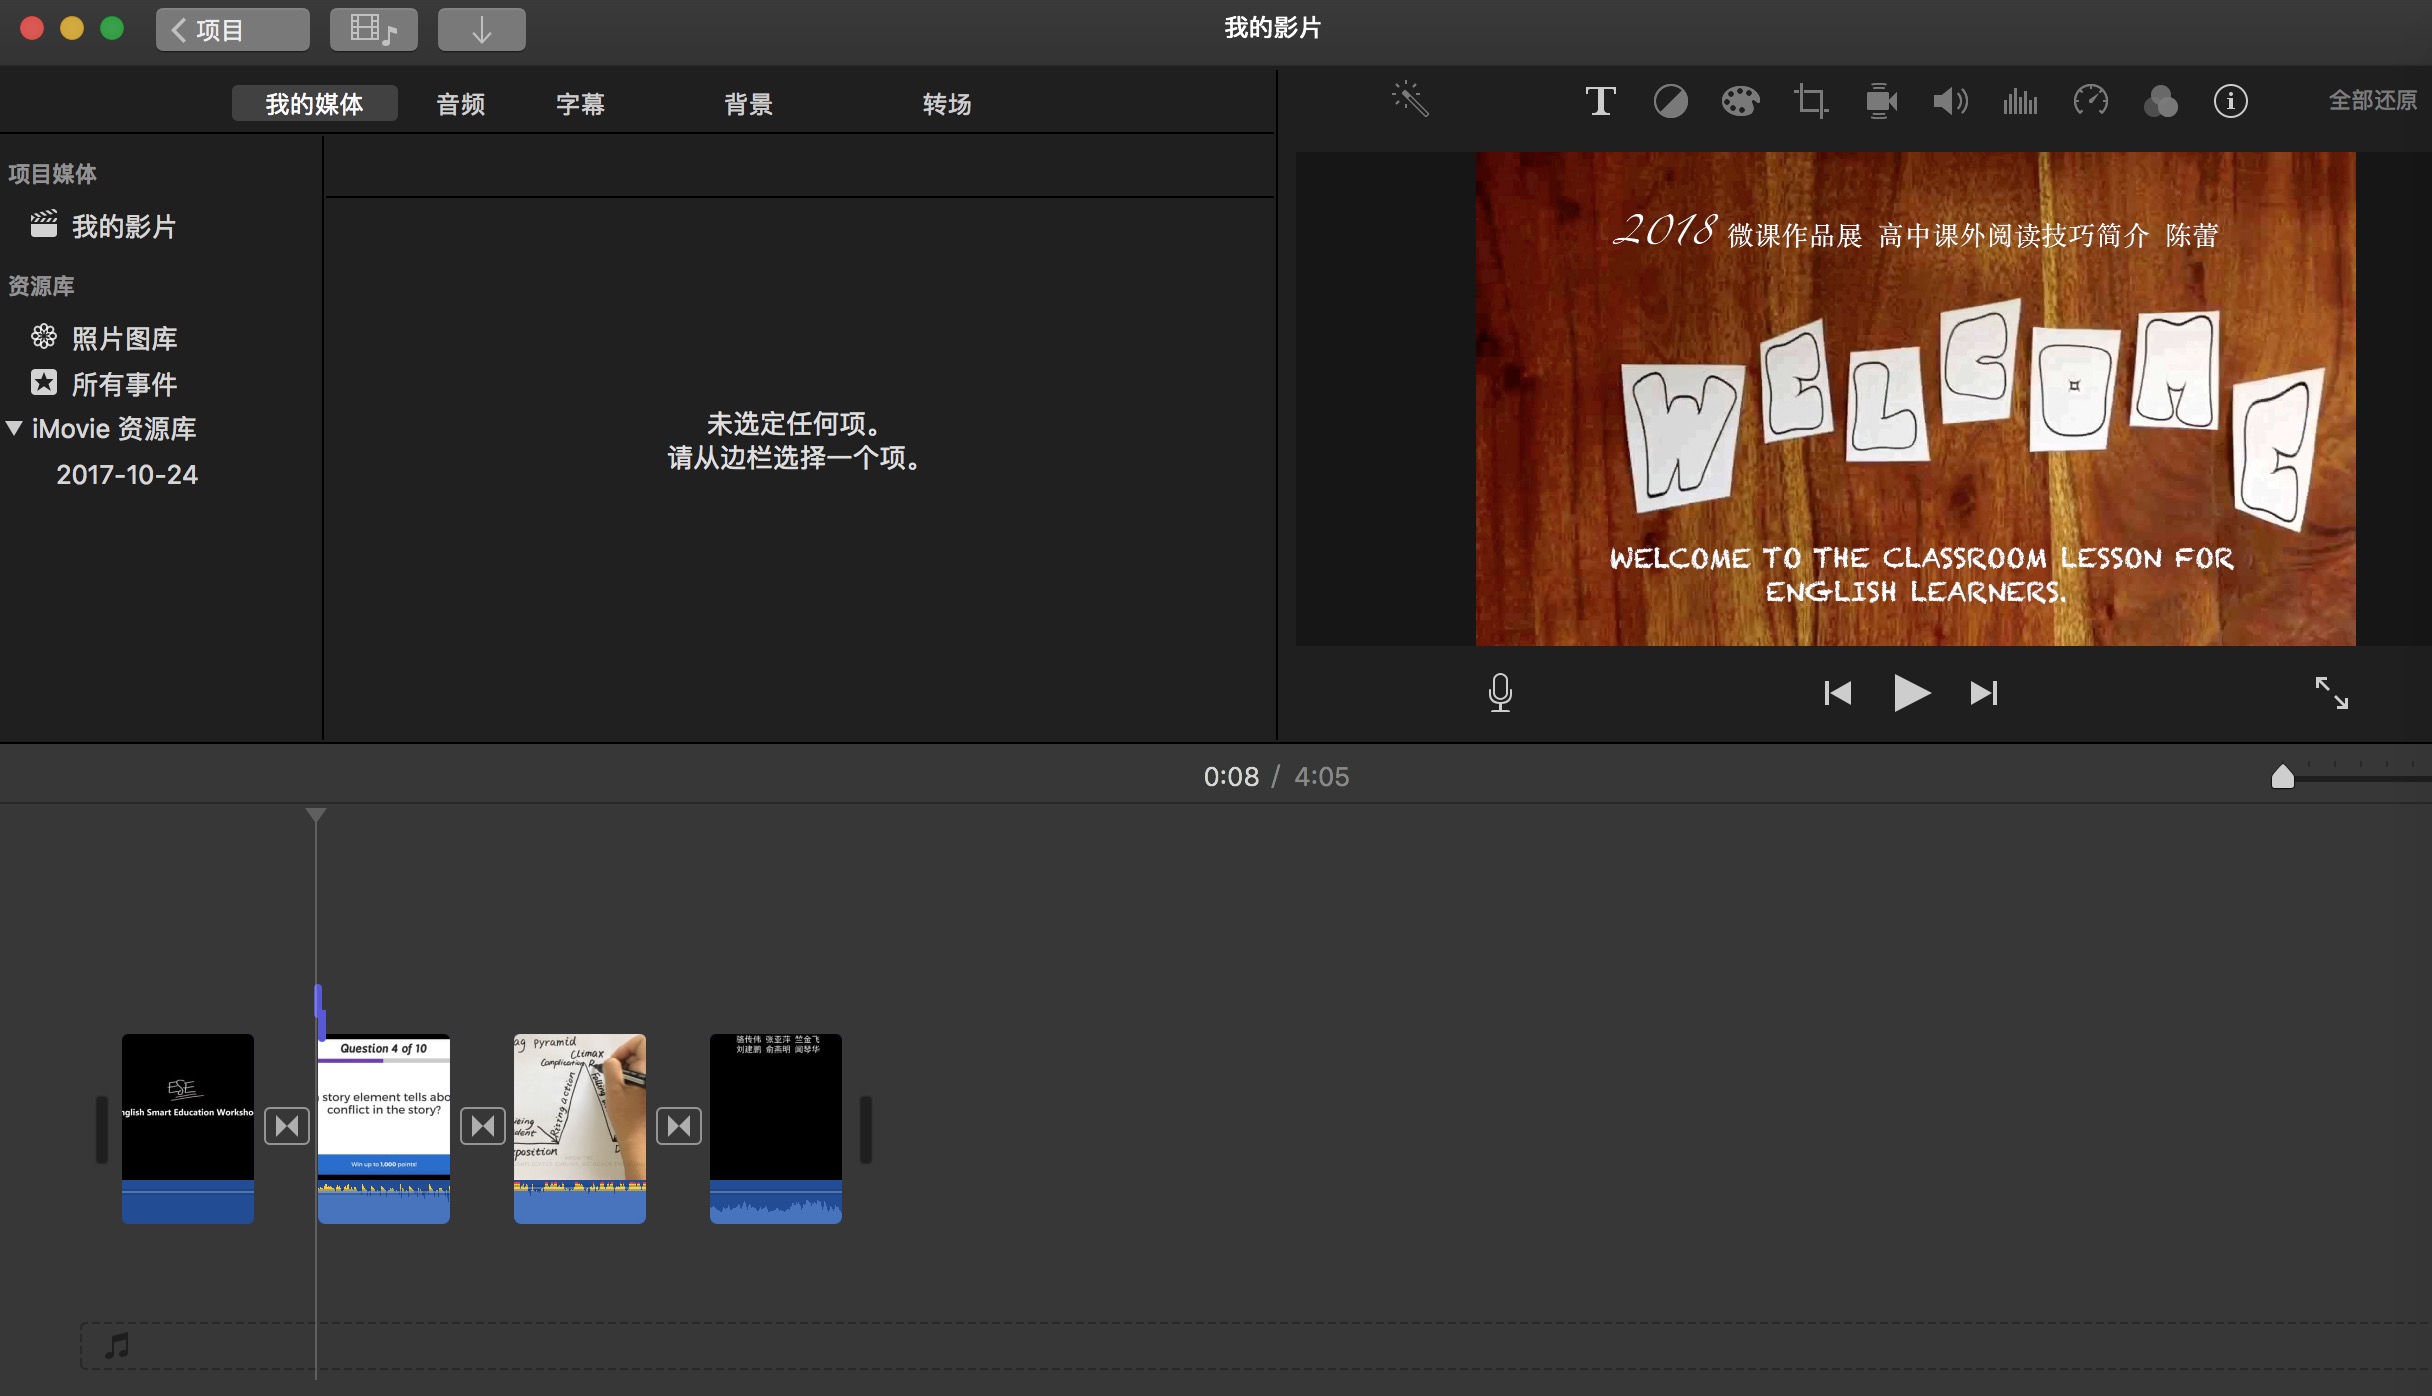Open the color balance tool
This screenshot has height=1396, width=2432.
tap(1670, 101)
